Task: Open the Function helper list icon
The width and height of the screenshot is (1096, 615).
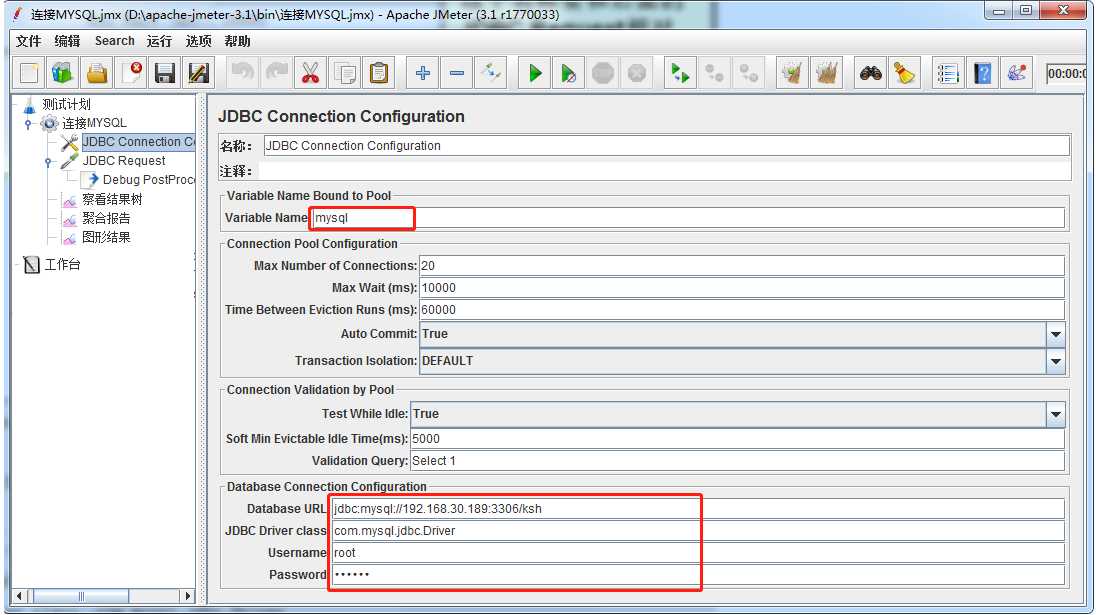Action: coord(948,73)
